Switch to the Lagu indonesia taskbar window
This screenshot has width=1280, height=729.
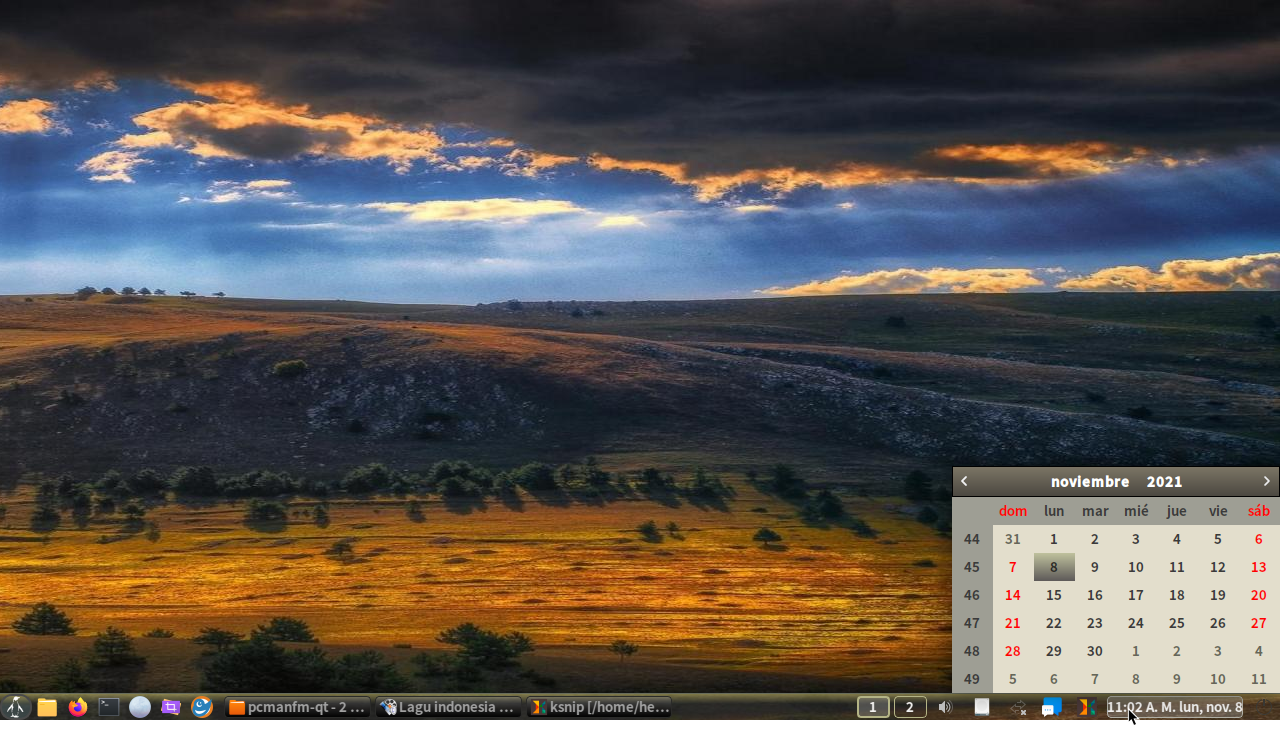[448, 707]
